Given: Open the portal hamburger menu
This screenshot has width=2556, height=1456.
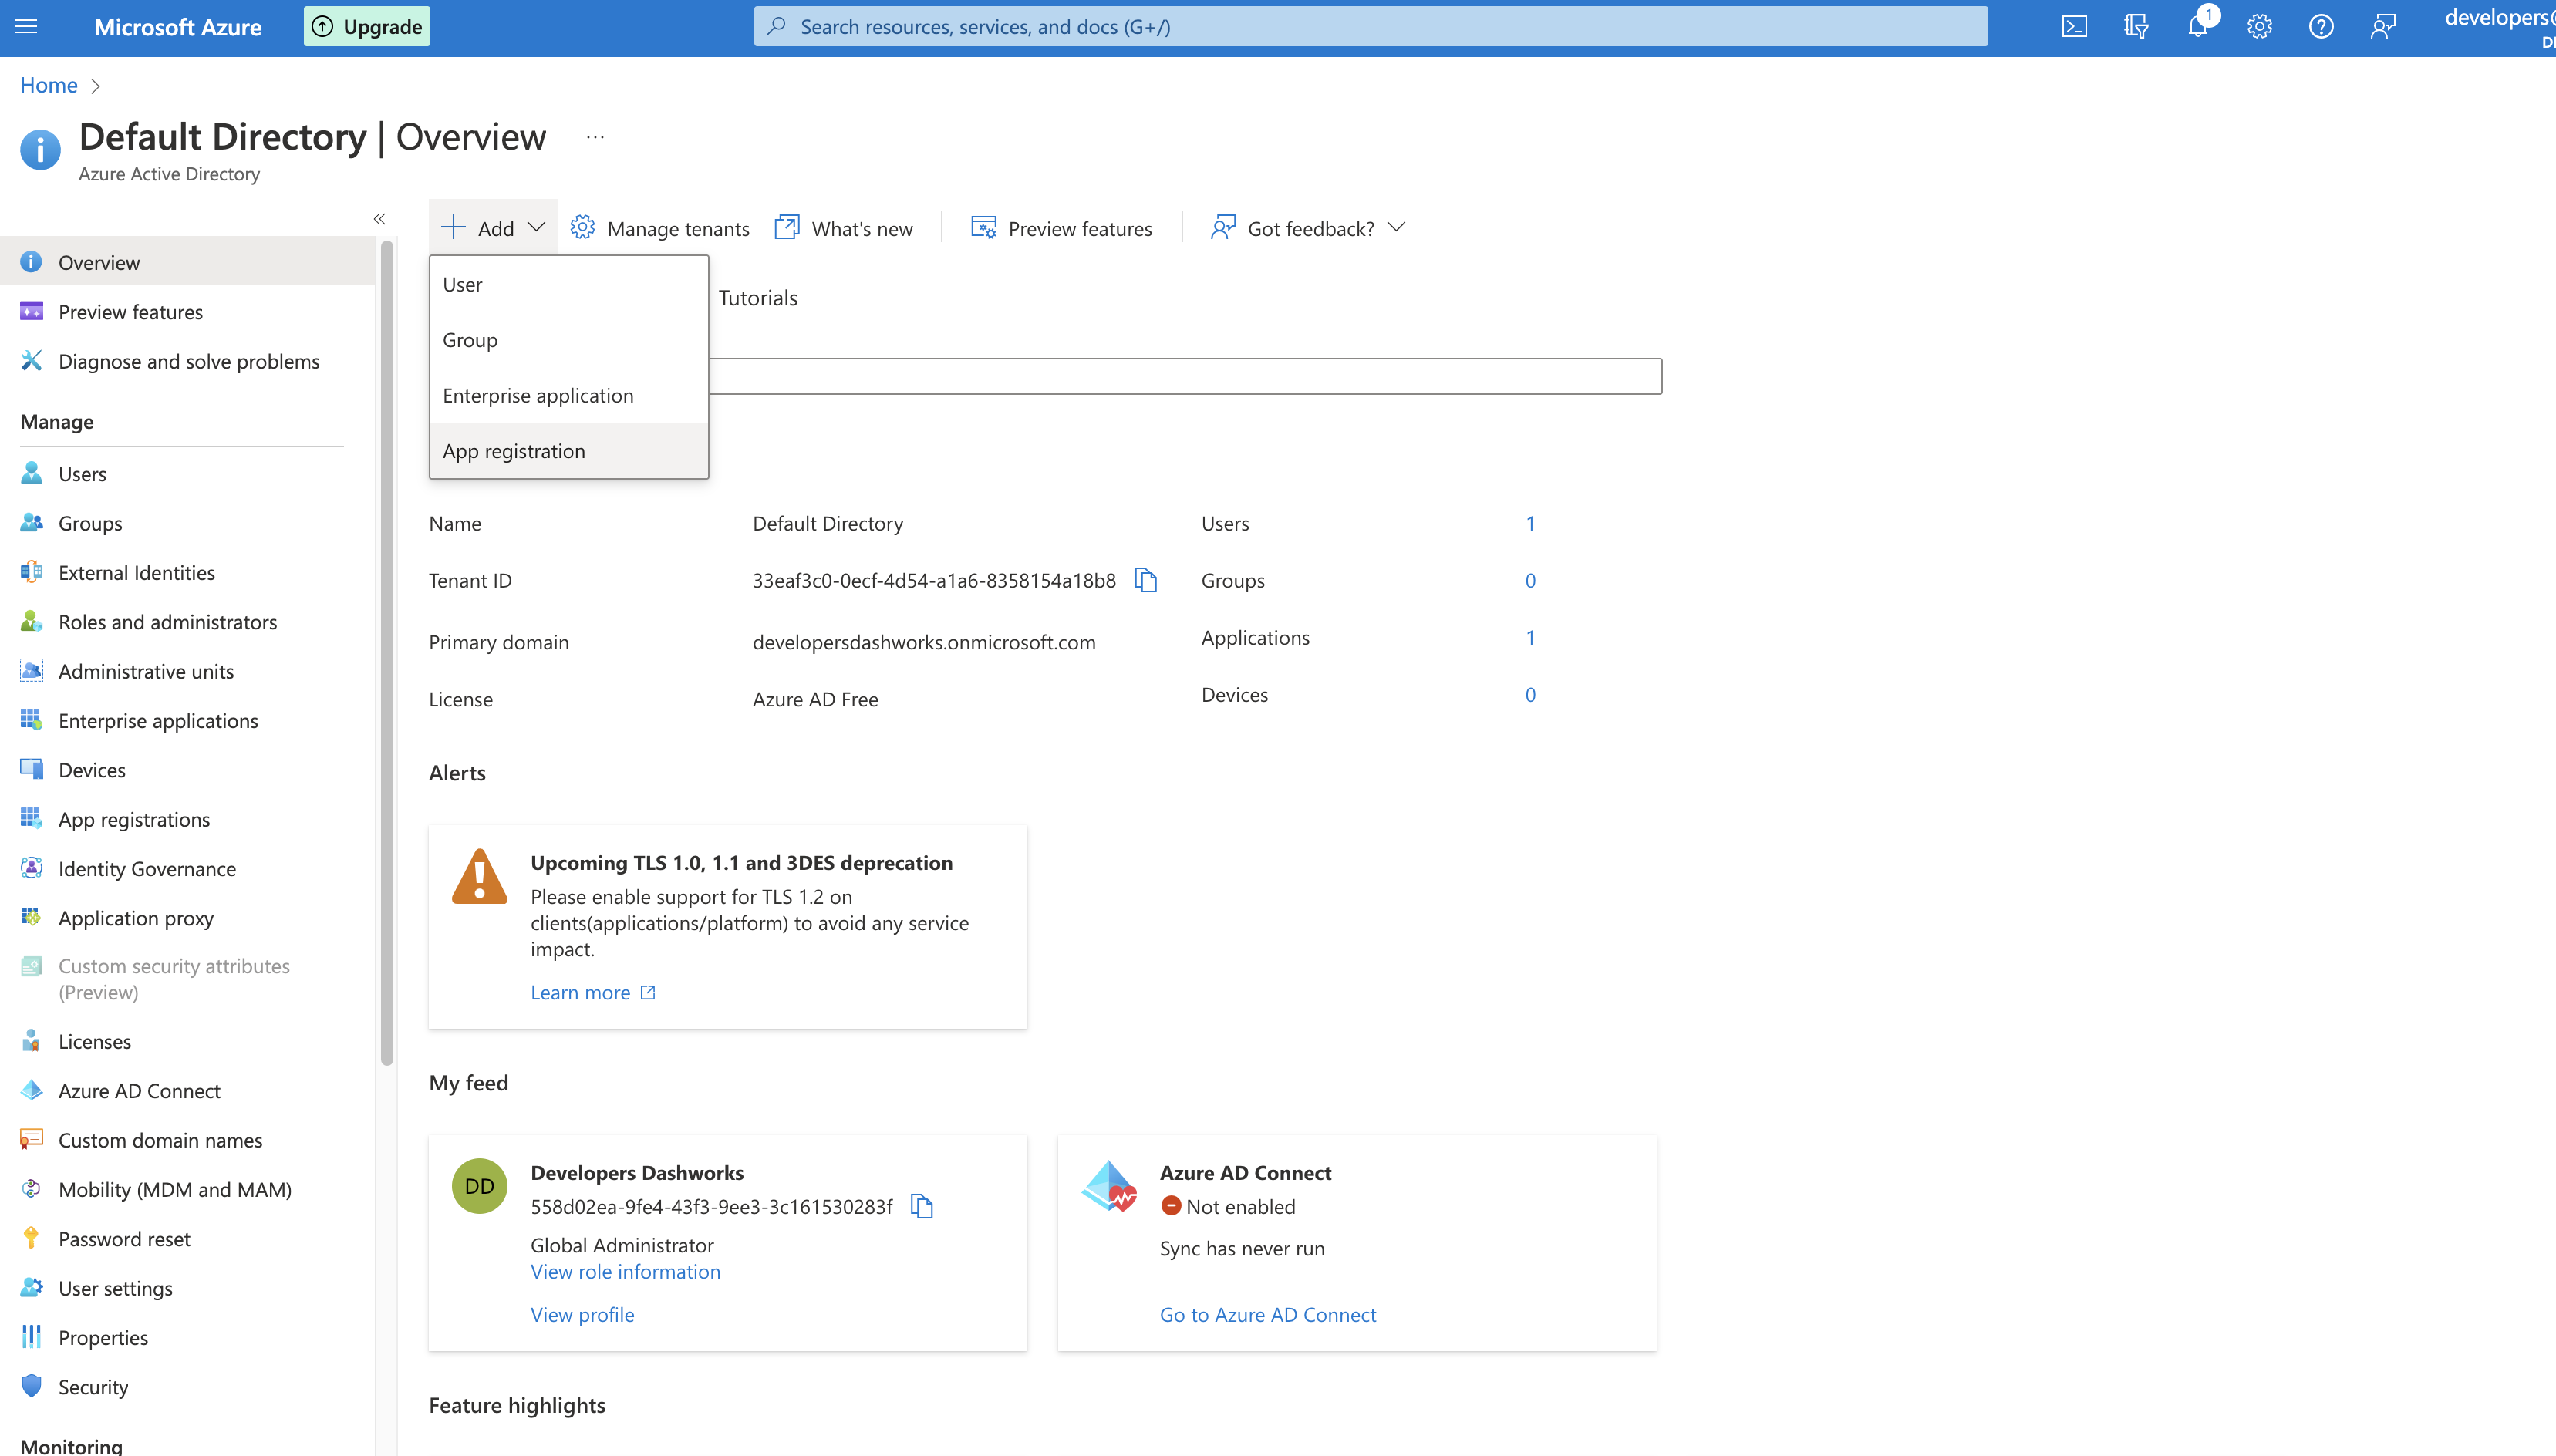Looking at the screenshot, I should coord(27,27).
